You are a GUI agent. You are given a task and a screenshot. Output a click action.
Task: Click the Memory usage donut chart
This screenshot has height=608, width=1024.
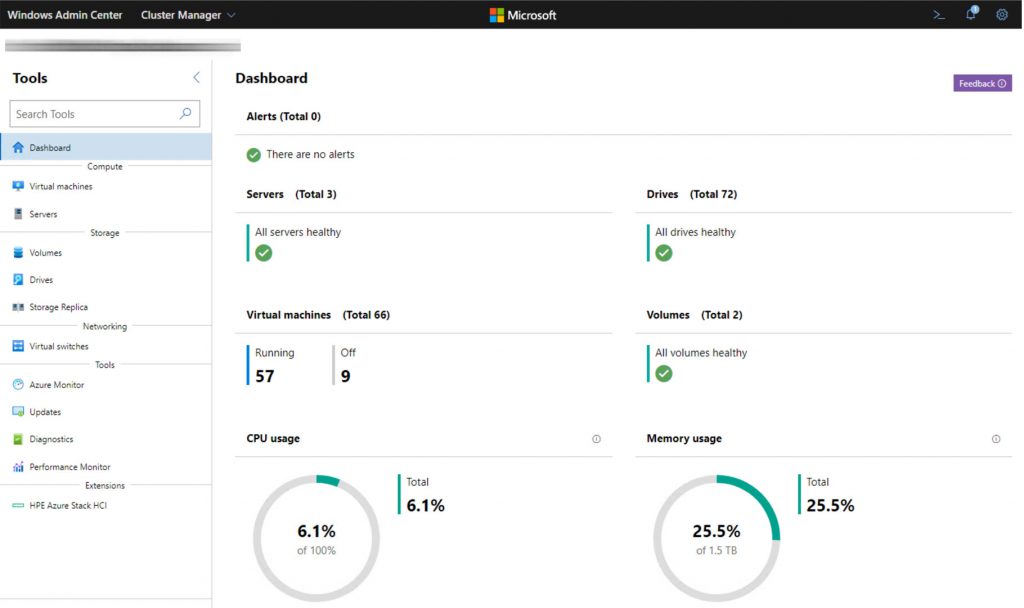tap(716, 538)
